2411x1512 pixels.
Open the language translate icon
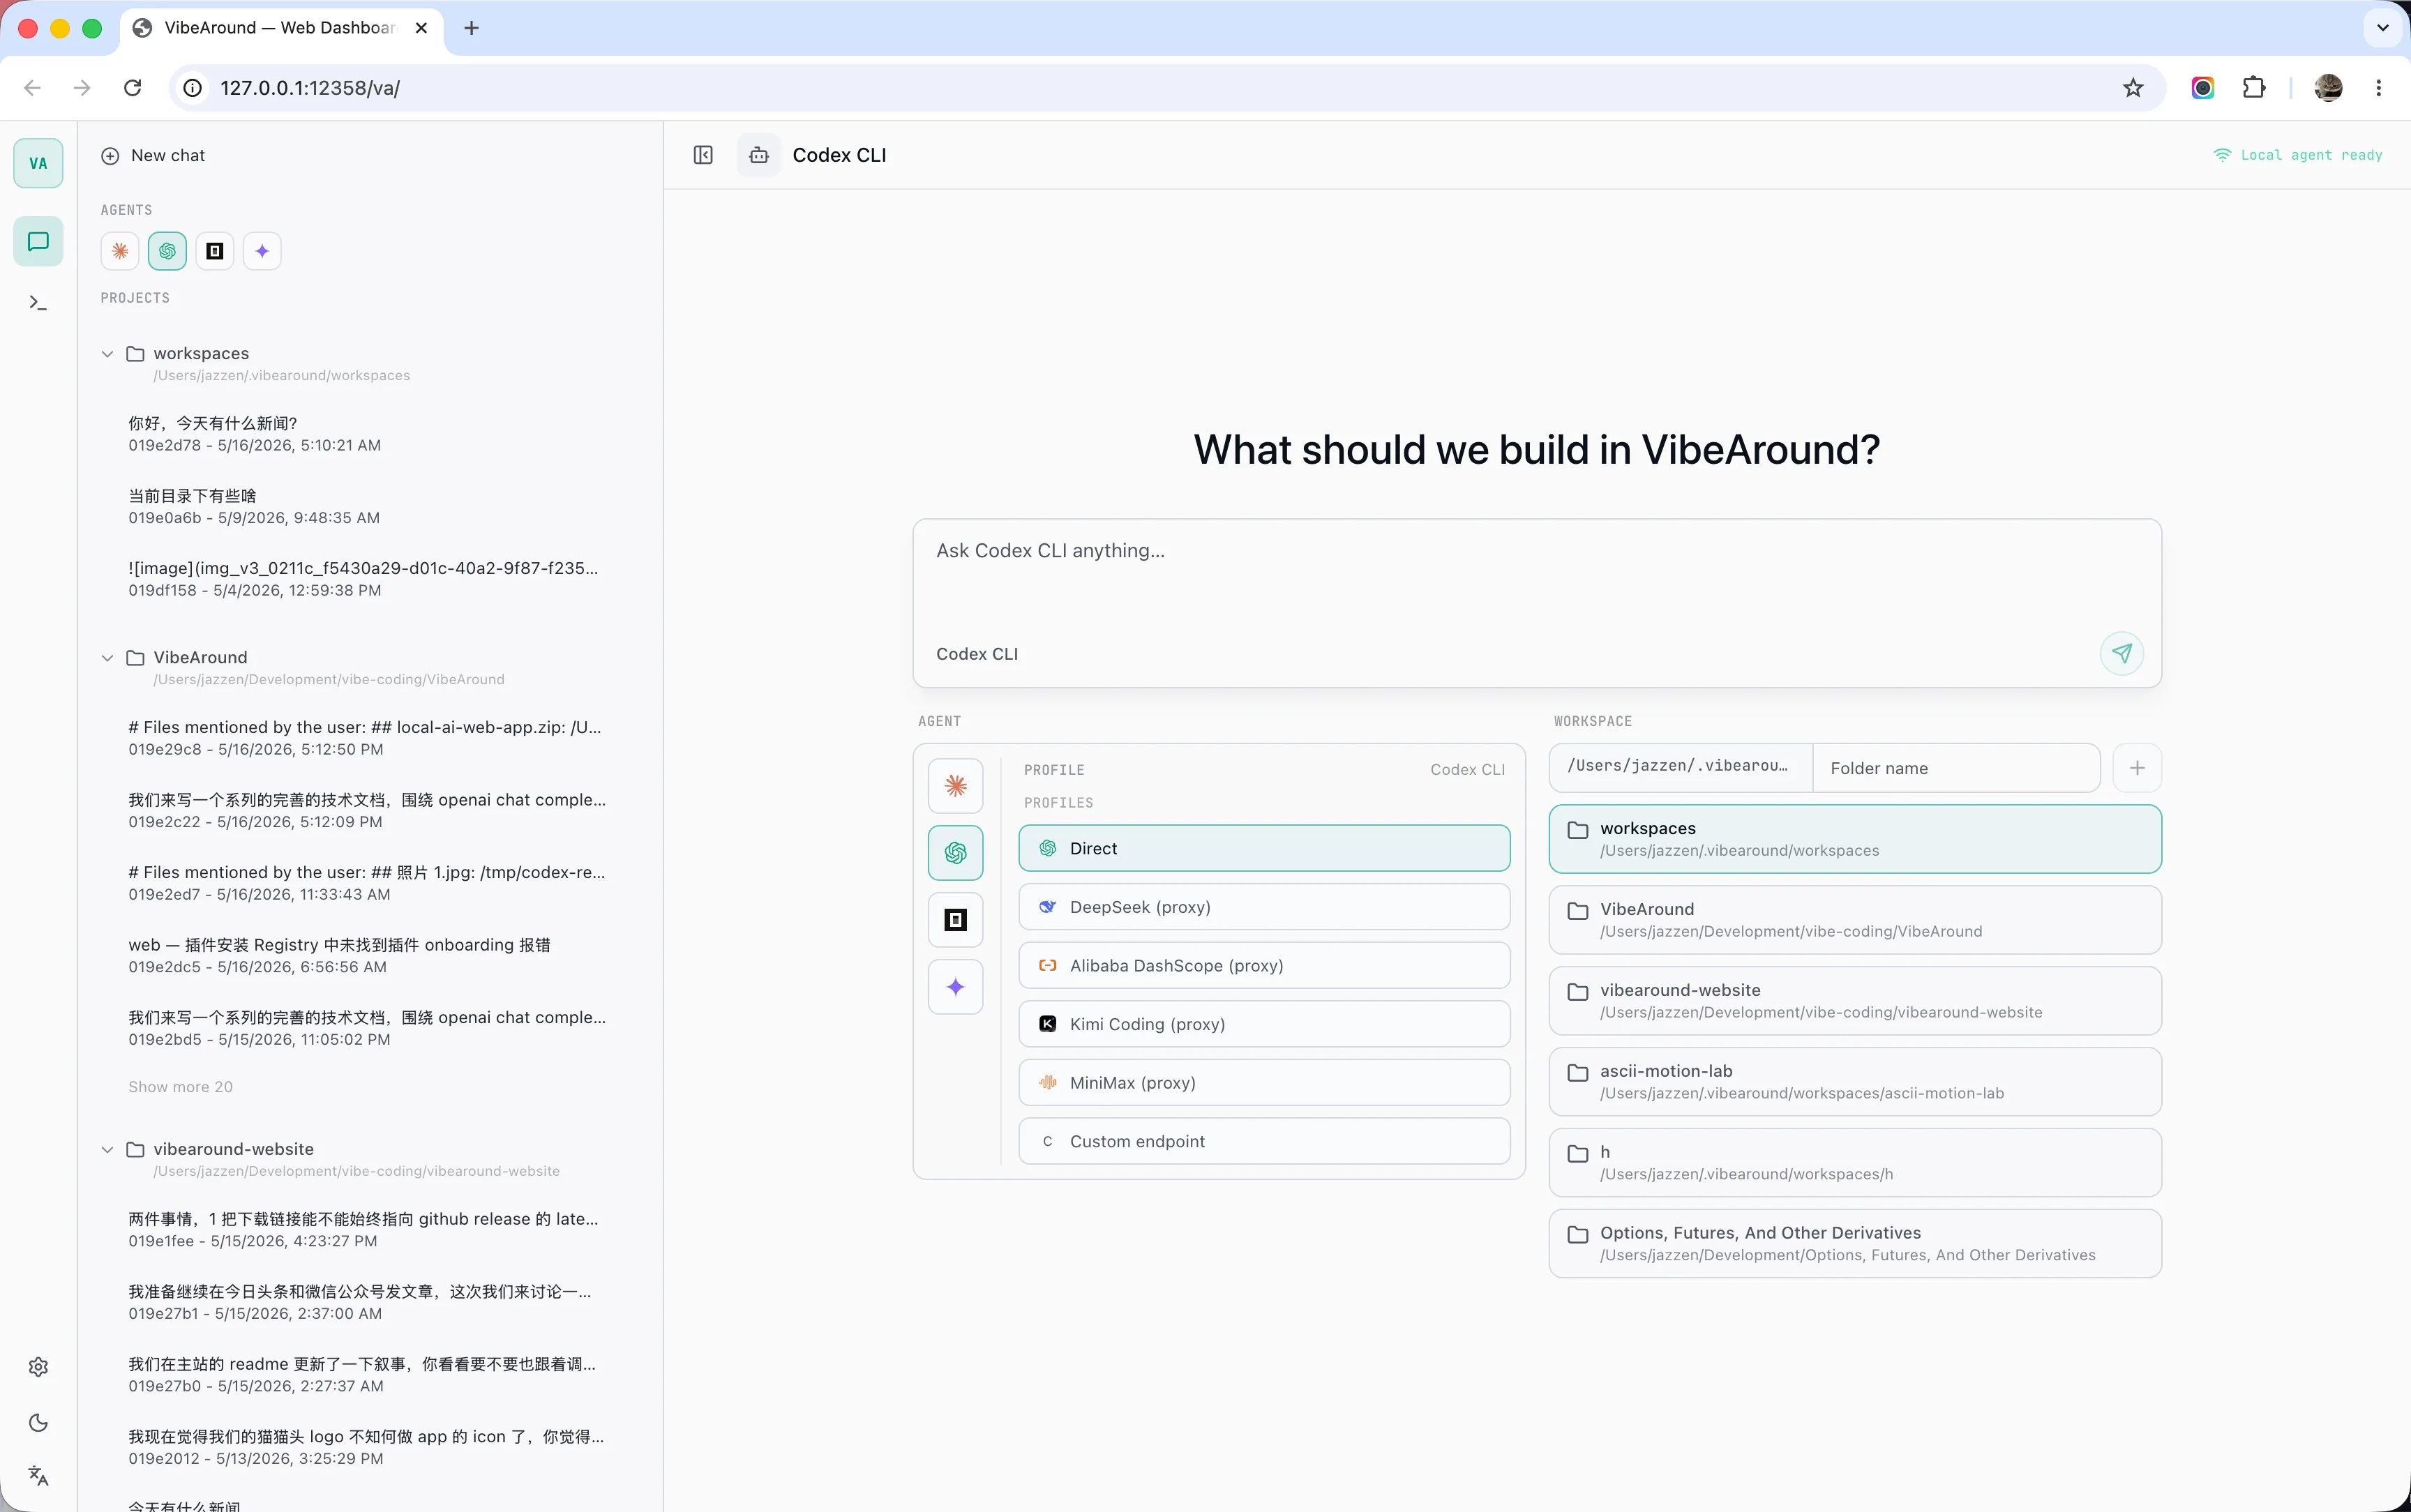[38, 1475]
